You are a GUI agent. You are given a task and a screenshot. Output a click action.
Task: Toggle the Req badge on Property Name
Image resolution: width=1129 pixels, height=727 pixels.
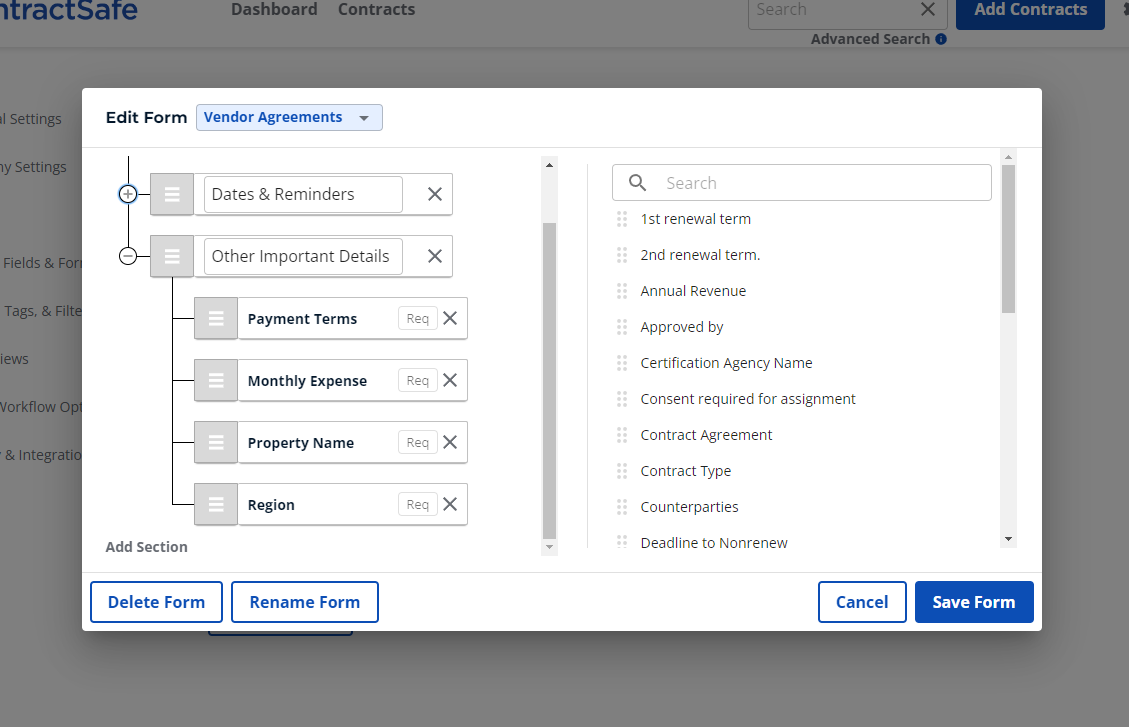point(417,442)
